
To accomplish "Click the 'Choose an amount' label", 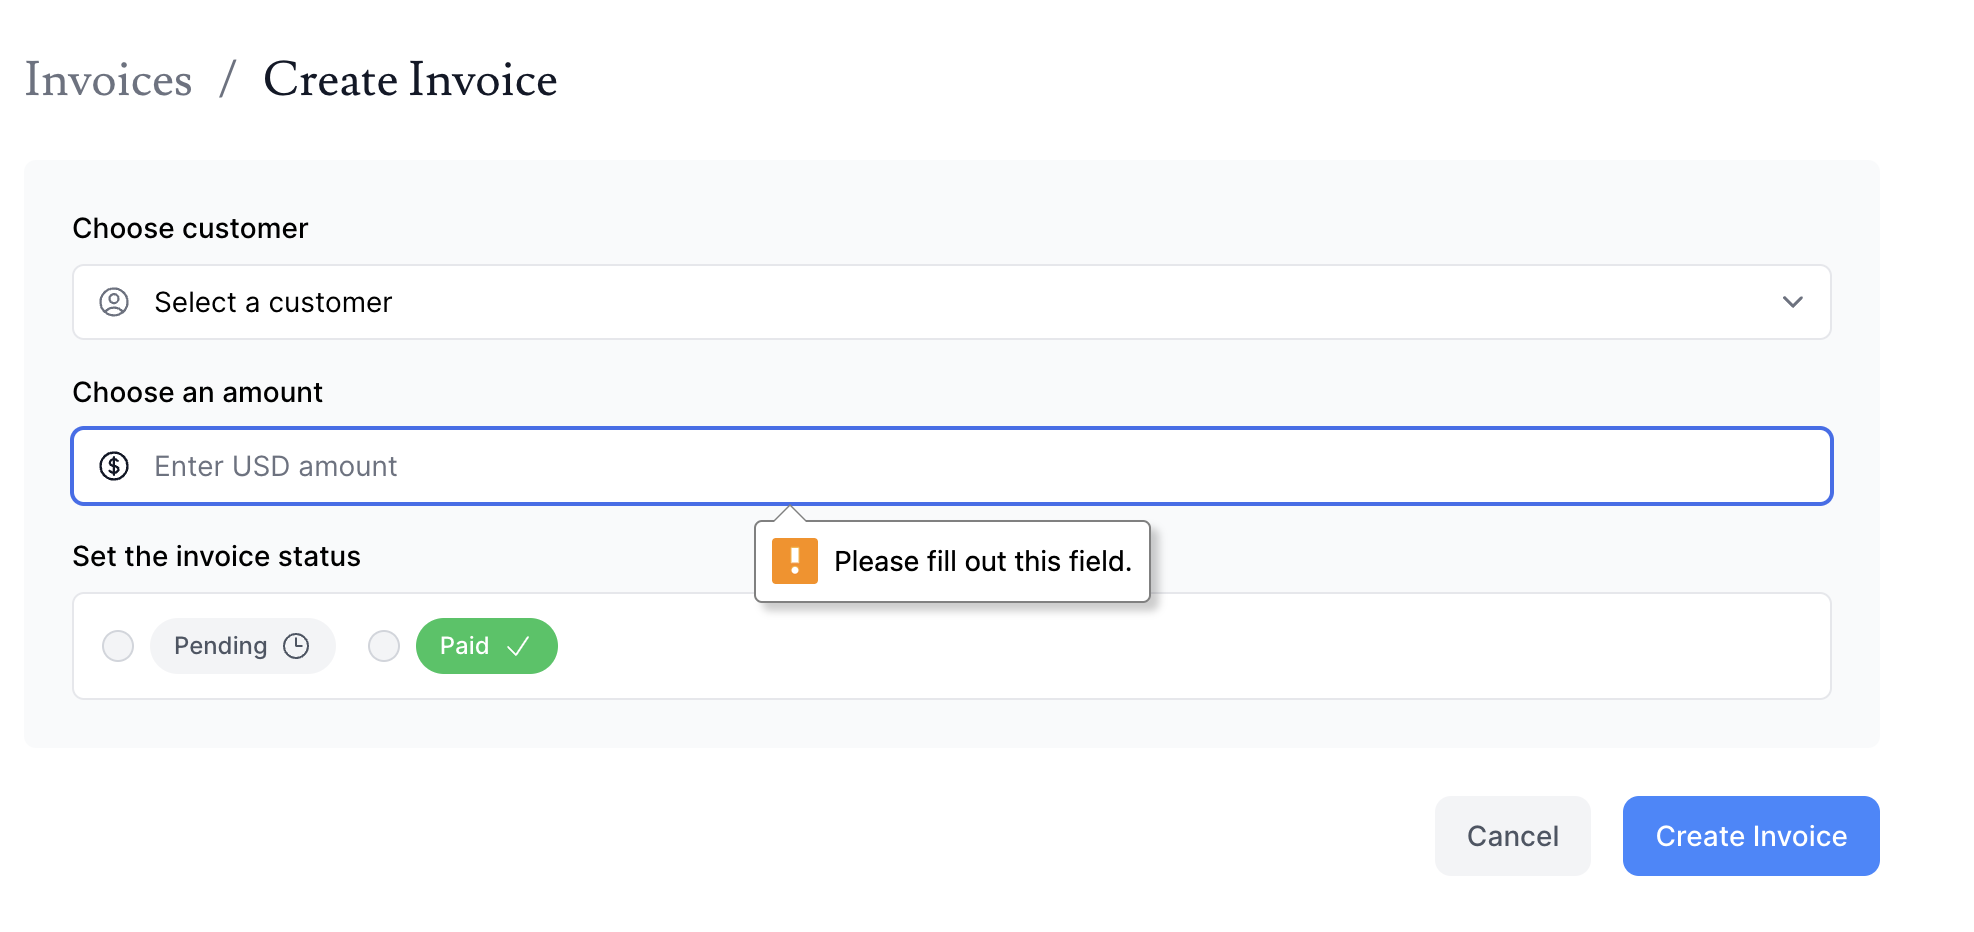I will [x=197, y=393].
